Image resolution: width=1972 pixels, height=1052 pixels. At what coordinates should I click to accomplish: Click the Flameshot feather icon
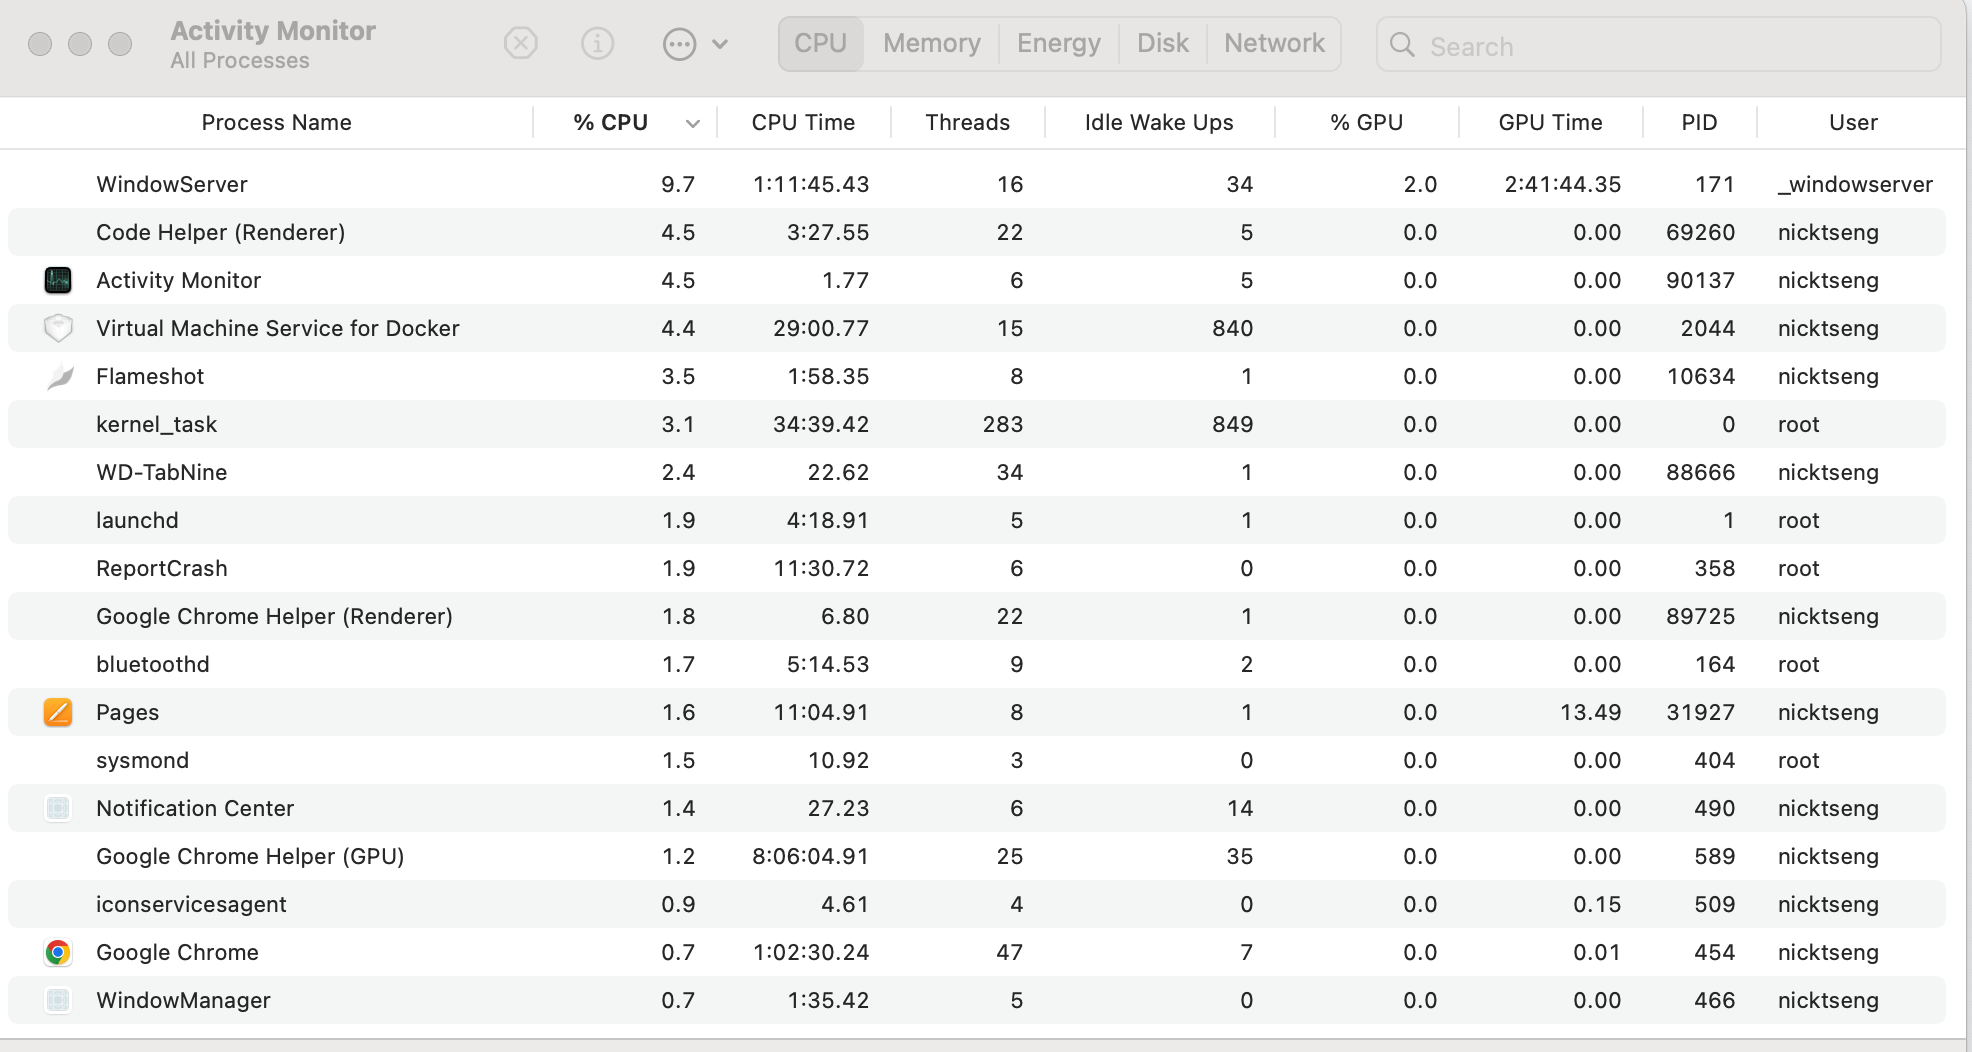click(x=60, y=376)
